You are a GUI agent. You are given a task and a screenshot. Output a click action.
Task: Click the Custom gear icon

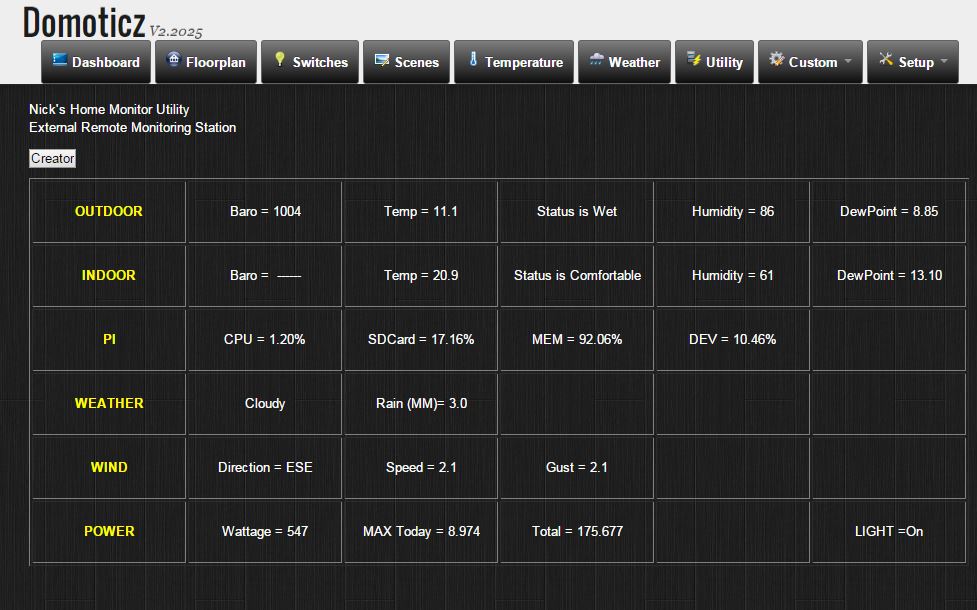[776, 59]
